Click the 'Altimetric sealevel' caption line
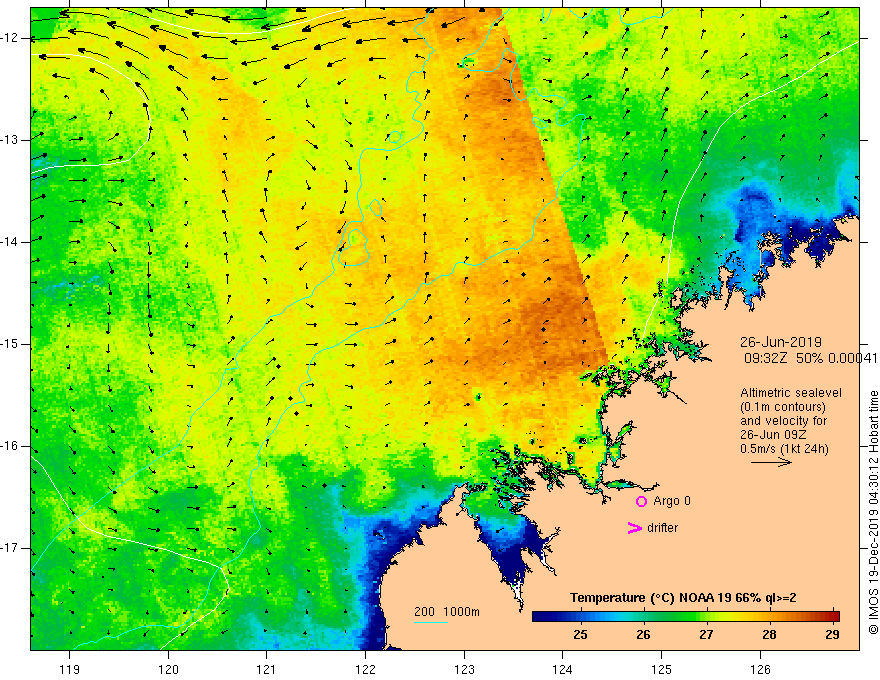Screen dimensions: 880x680 point(791,393)
